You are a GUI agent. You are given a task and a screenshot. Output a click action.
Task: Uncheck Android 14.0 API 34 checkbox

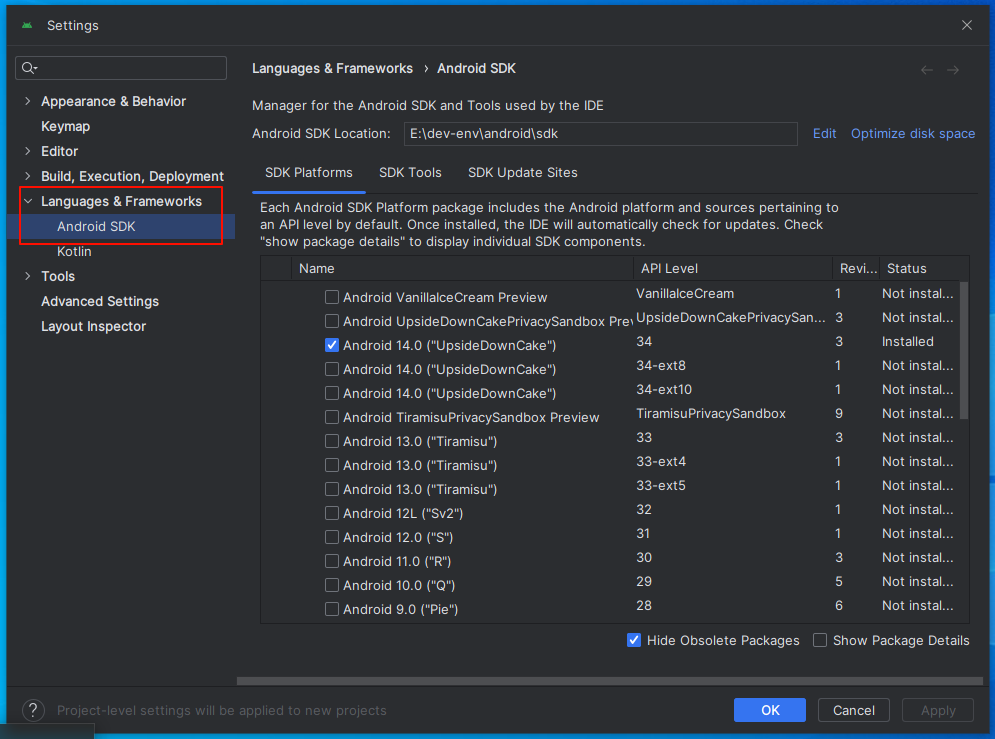pyautogui.click(x=331, y=345)
